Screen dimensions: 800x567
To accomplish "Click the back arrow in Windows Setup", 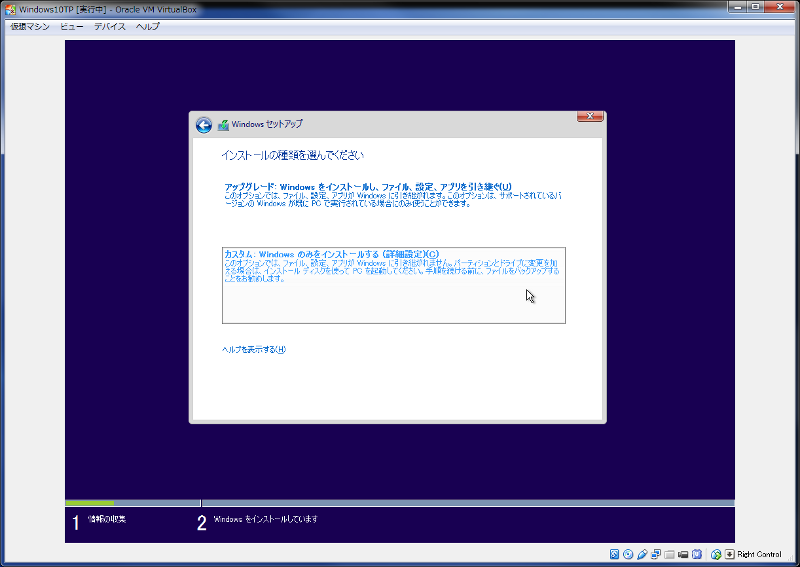I will (x=204, y=125).
